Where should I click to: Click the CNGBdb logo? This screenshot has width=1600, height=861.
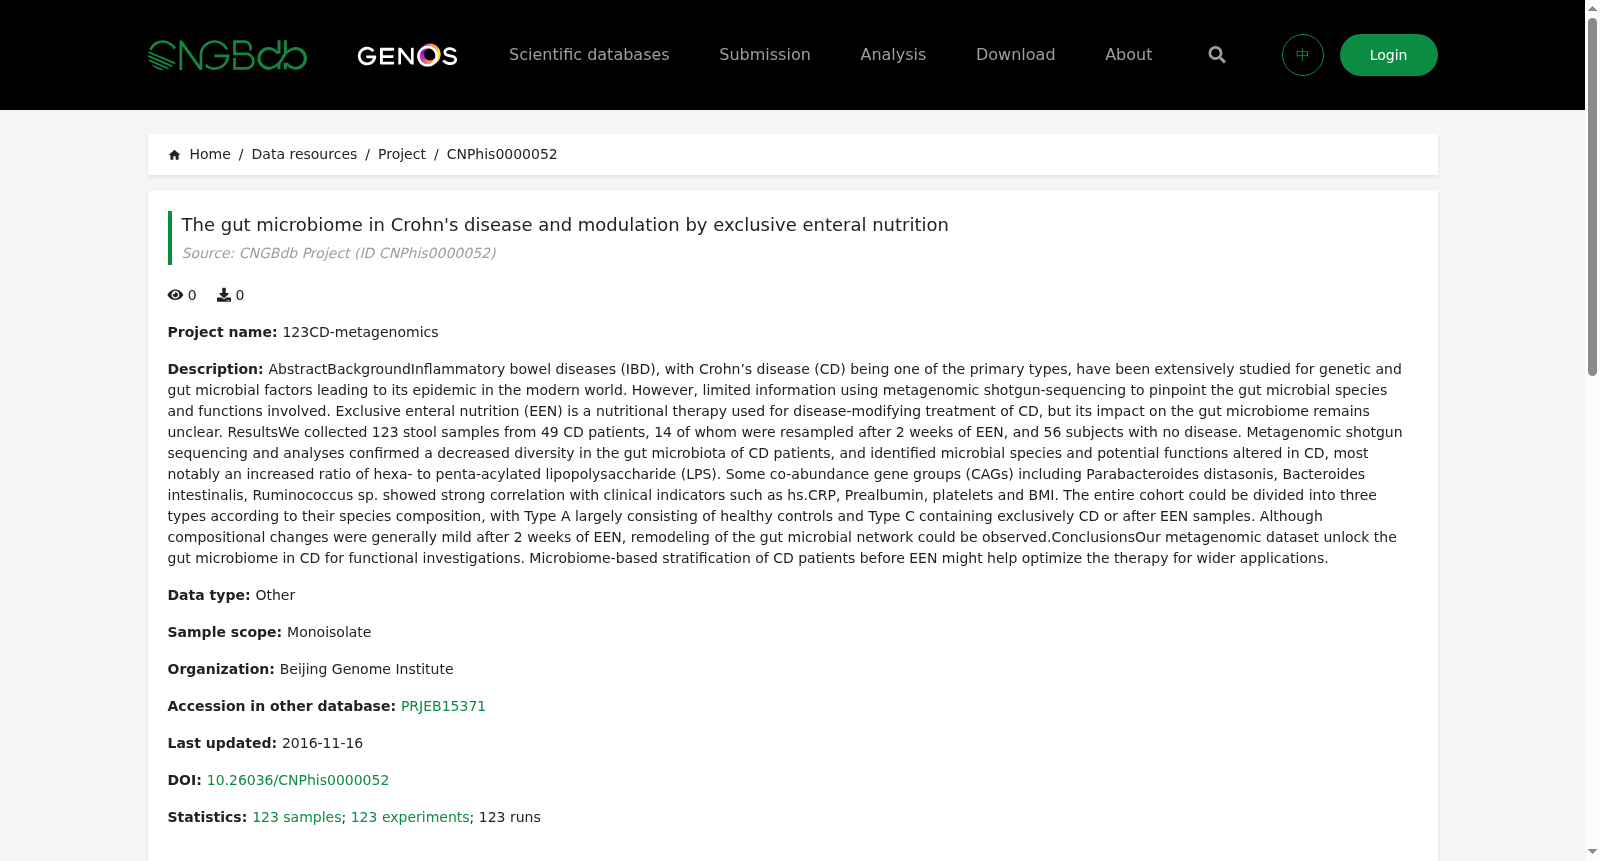[x=227, y=55]
